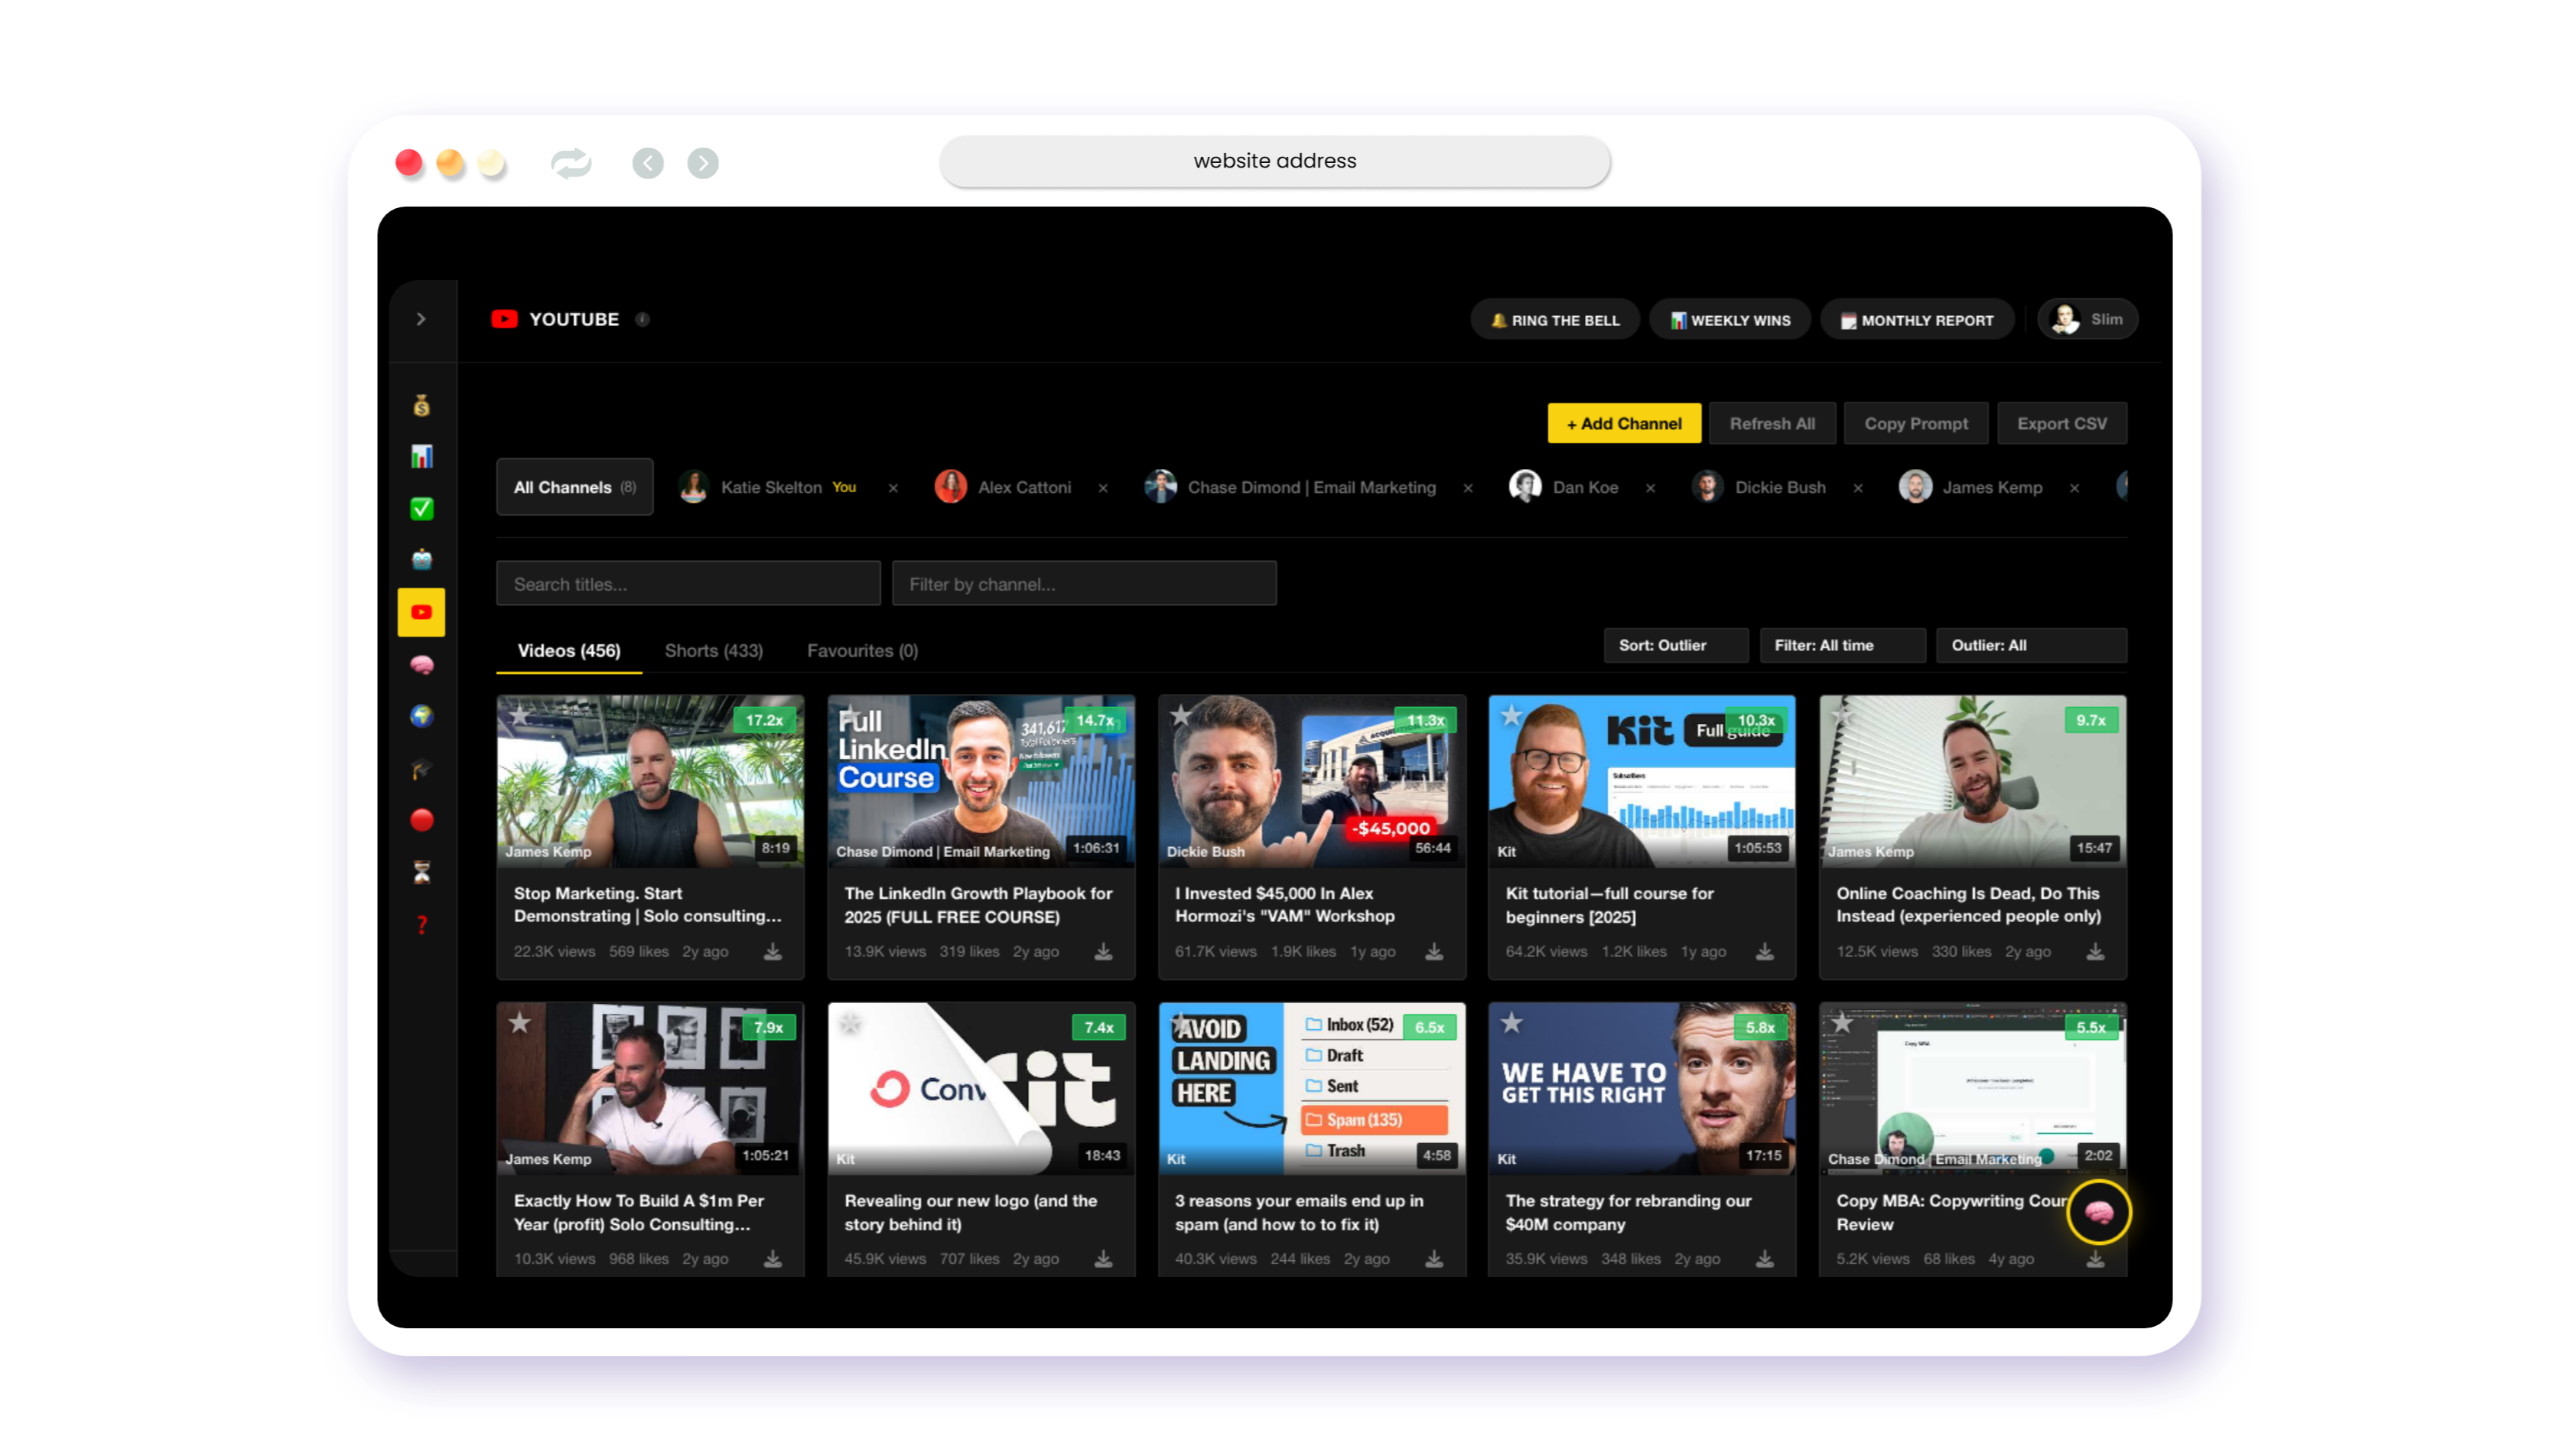Switch to the Videos (456) tab
Viewport: 2551px width, 1440px height.
[x=568, y=650]
